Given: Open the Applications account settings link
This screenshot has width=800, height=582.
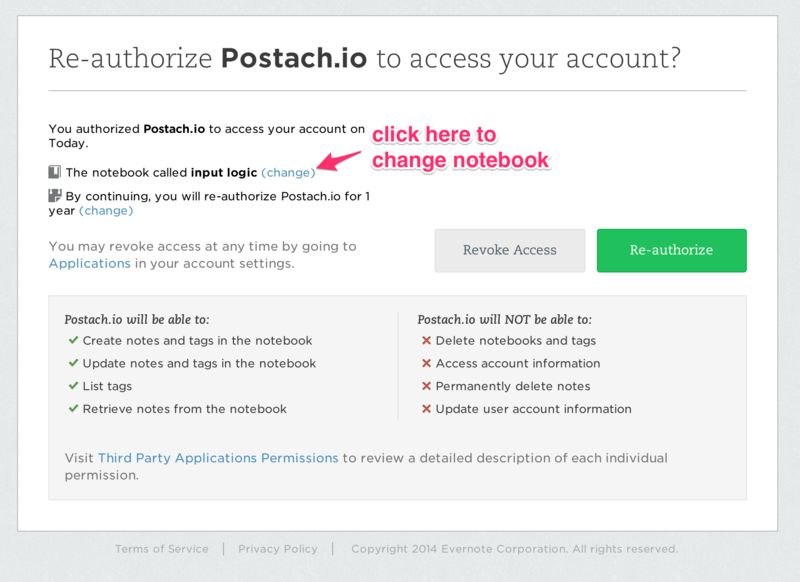Looking at the screenshot, I should pos(90,264).
